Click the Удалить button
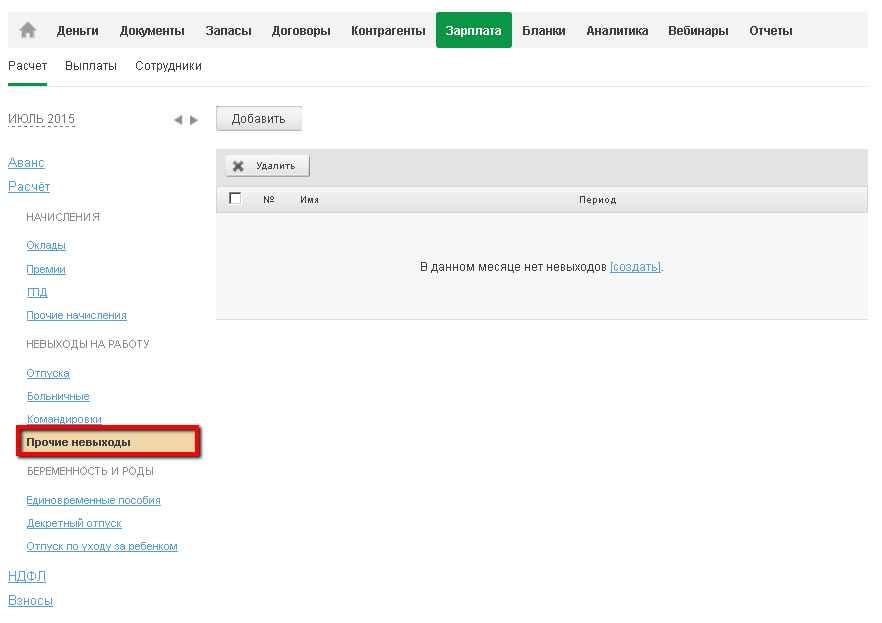This screenshot has height=623, width=882. [267, 166]
